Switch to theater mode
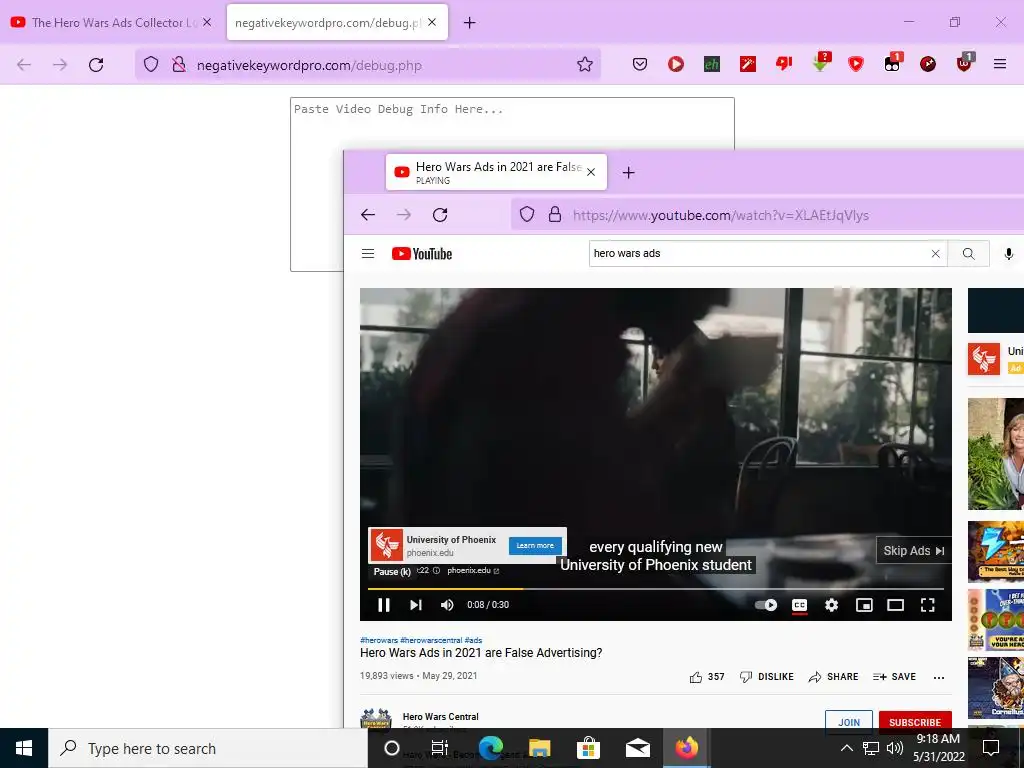The image size is (1024, 768). click(x=895, y=605)
